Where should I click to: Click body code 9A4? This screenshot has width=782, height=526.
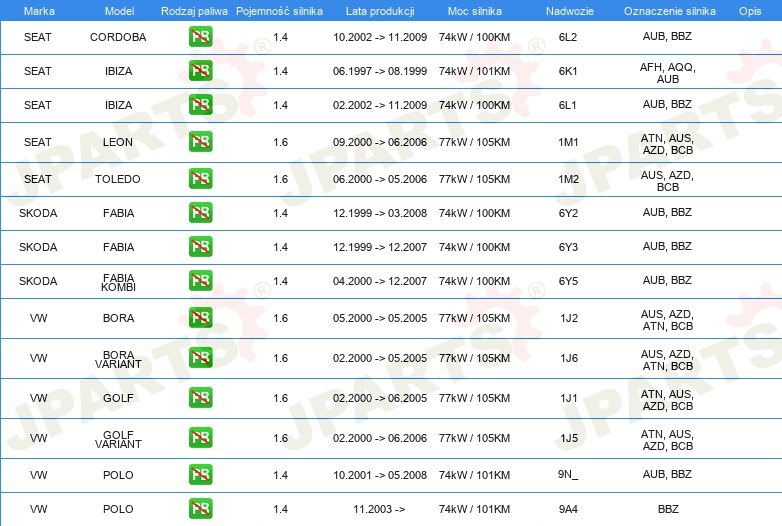point(568,509)
